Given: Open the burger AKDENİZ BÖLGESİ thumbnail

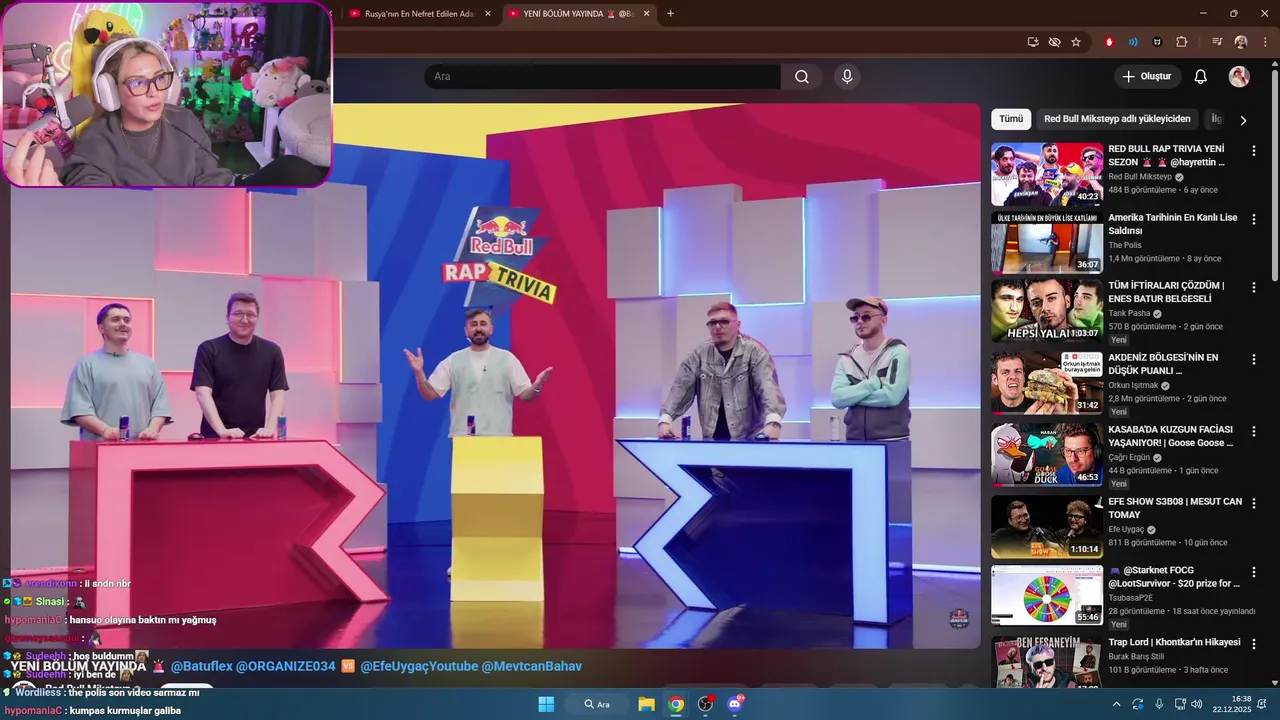Looking at the screenshot, I should click(x=1047, y=382).
